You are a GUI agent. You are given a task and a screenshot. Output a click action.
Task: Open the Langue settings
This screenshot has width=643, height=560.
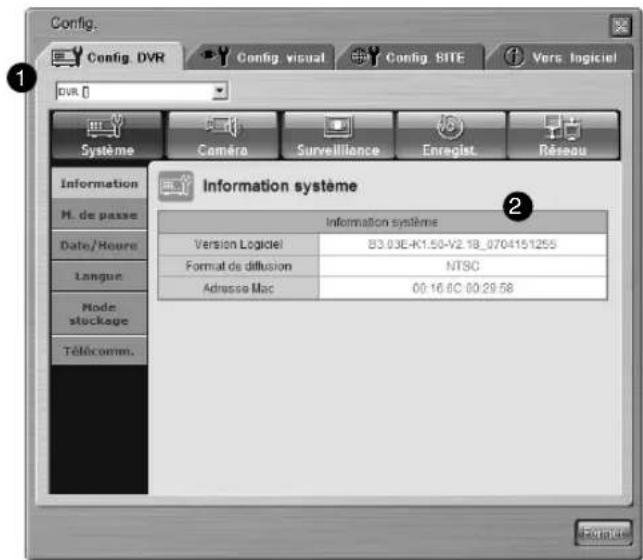coord(99,276)
